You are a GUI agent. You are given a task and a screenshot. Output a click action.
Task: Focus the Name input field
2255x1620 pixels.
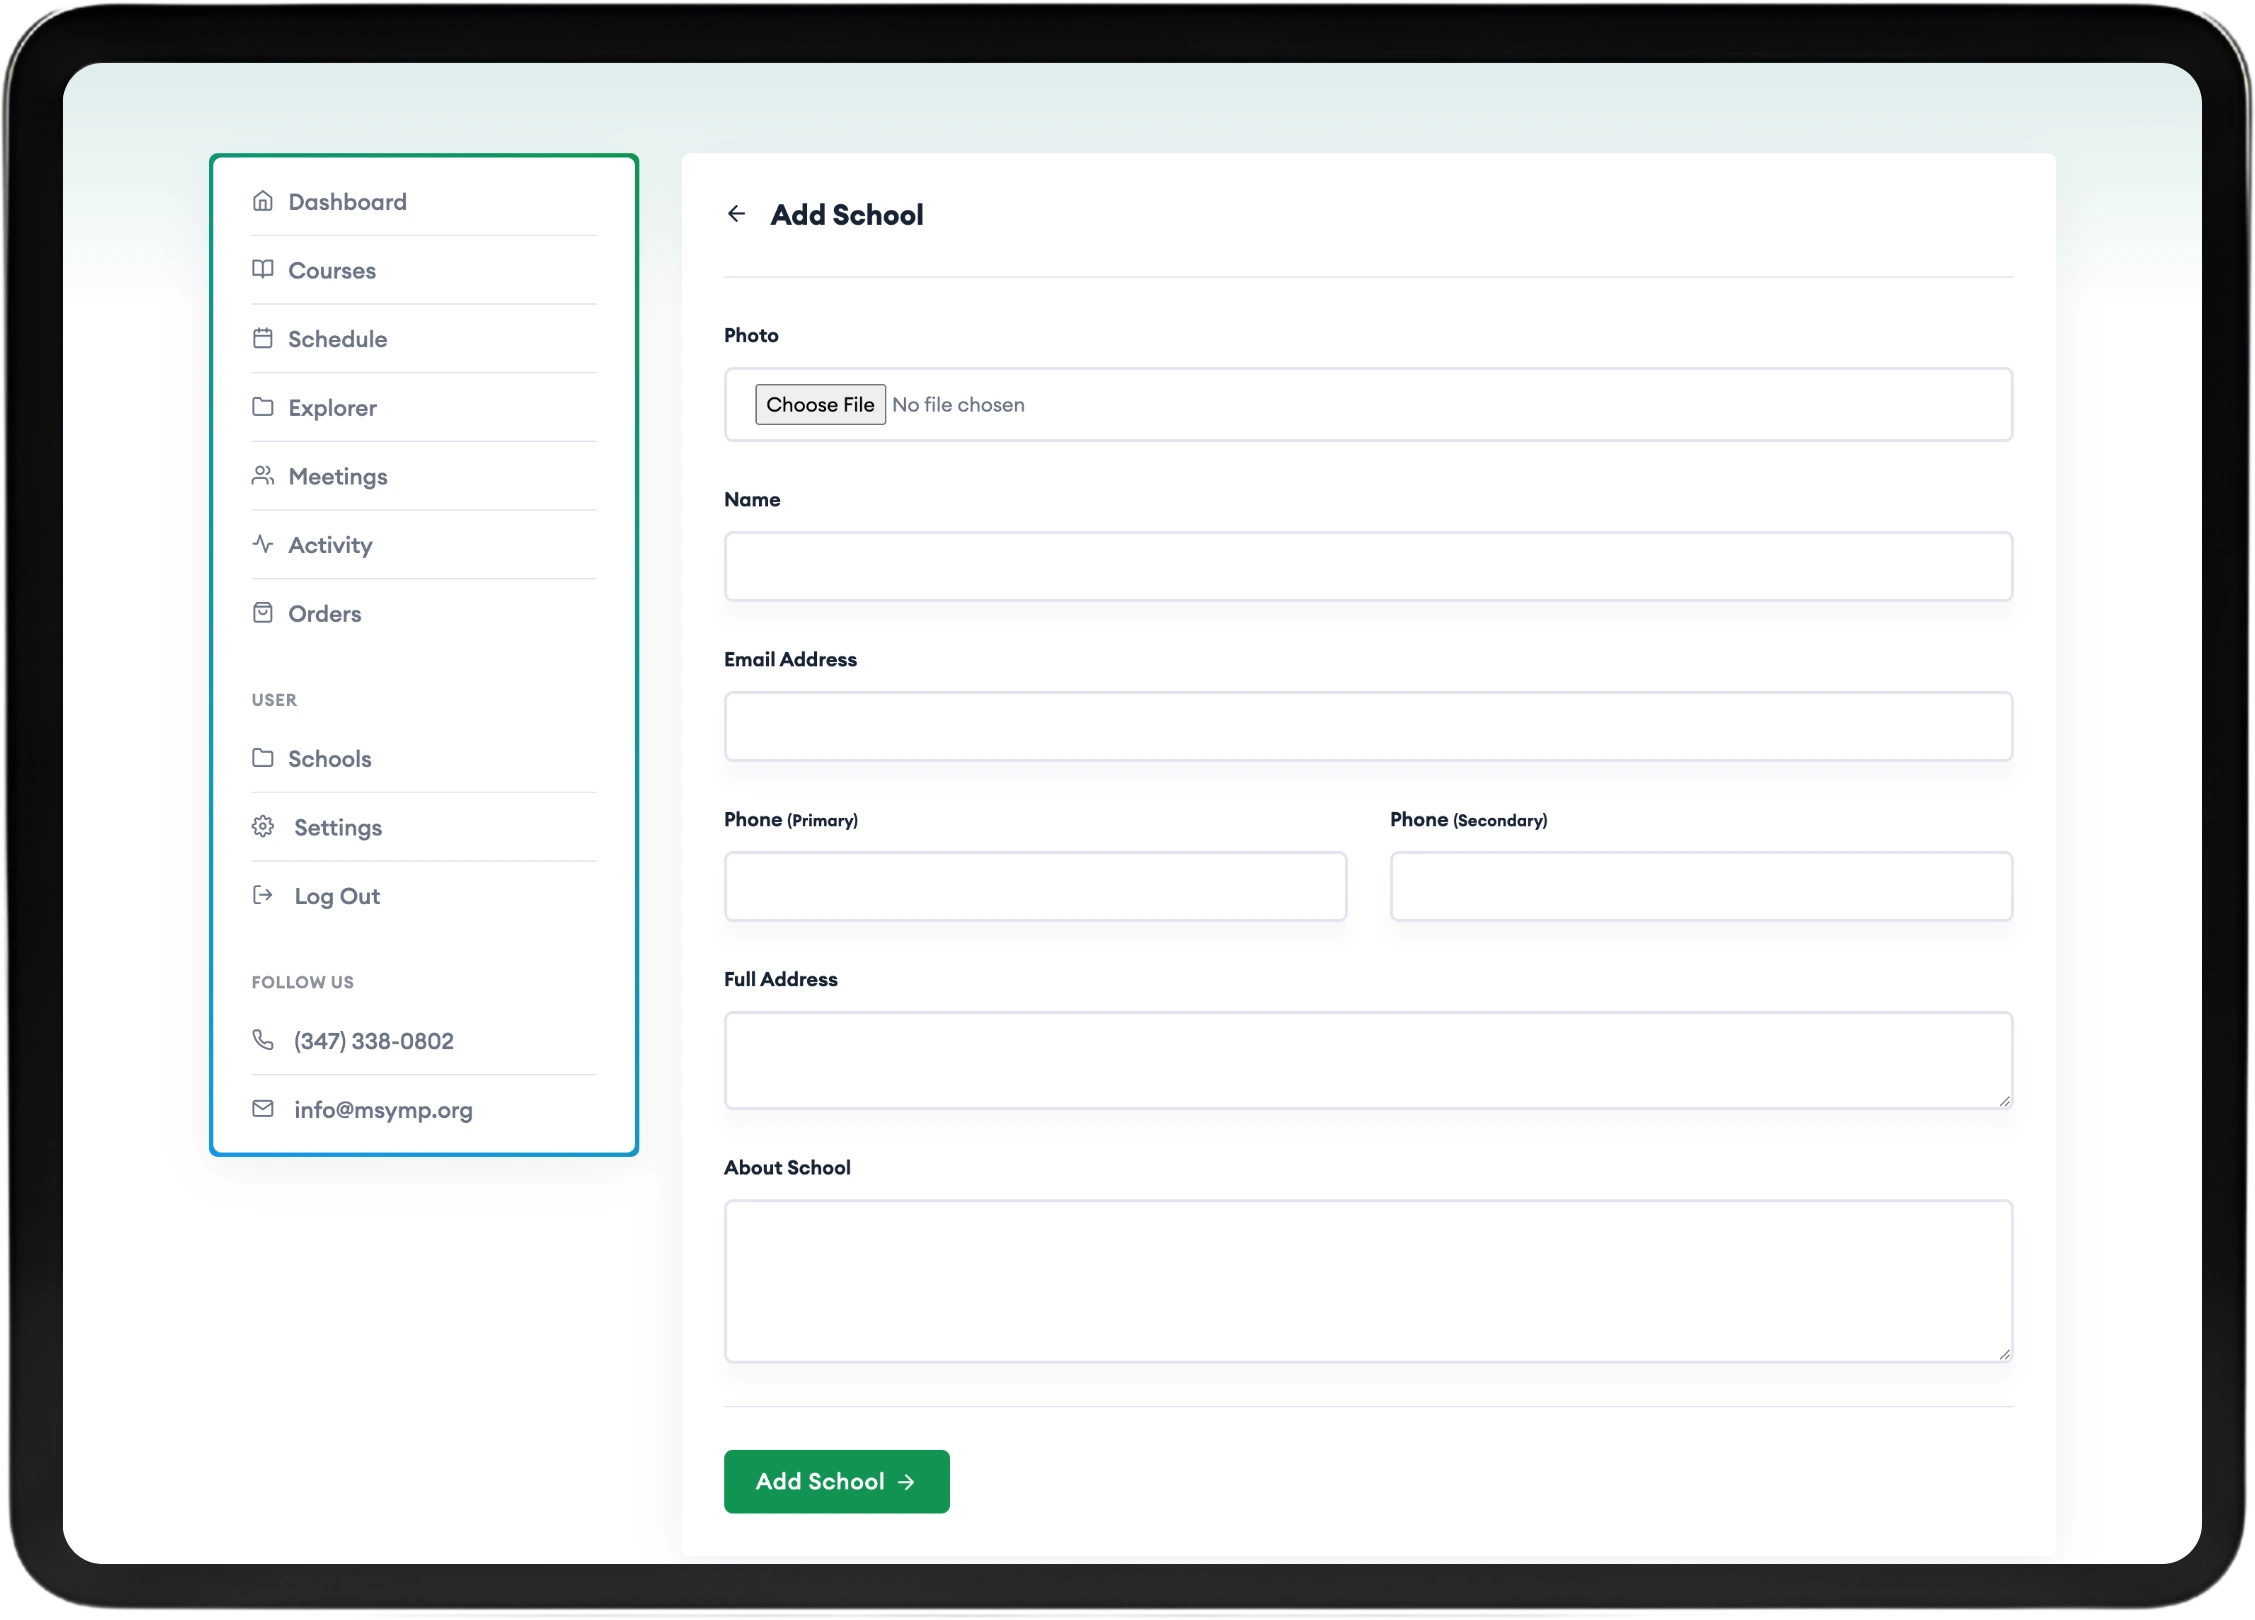click(x=1367, y=567)
